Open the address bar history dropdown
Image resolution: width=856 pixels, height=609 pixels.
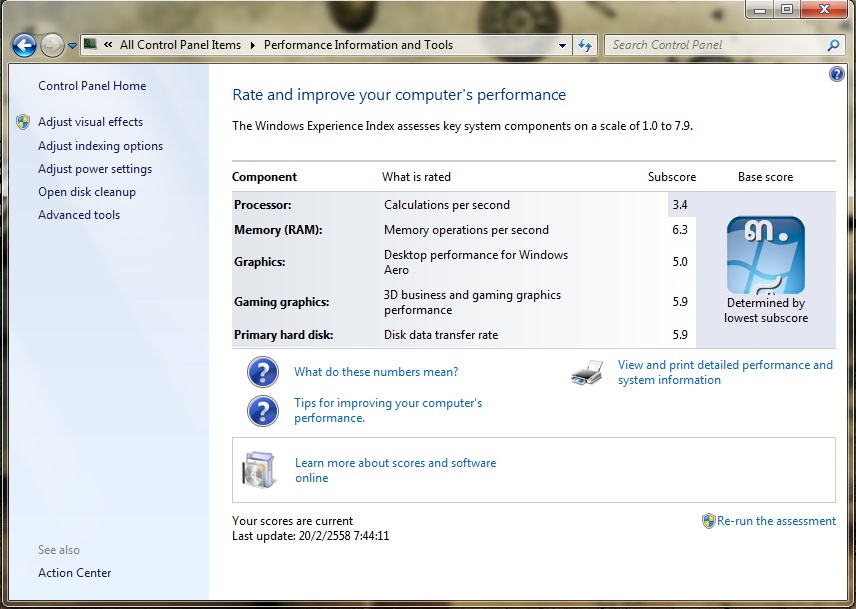pos(562,46)
